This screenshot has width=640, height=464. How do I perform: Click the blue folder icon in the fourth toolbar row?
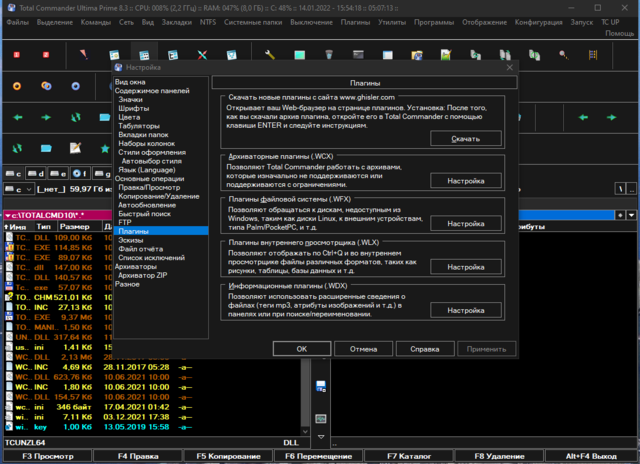tap(46, 149)
